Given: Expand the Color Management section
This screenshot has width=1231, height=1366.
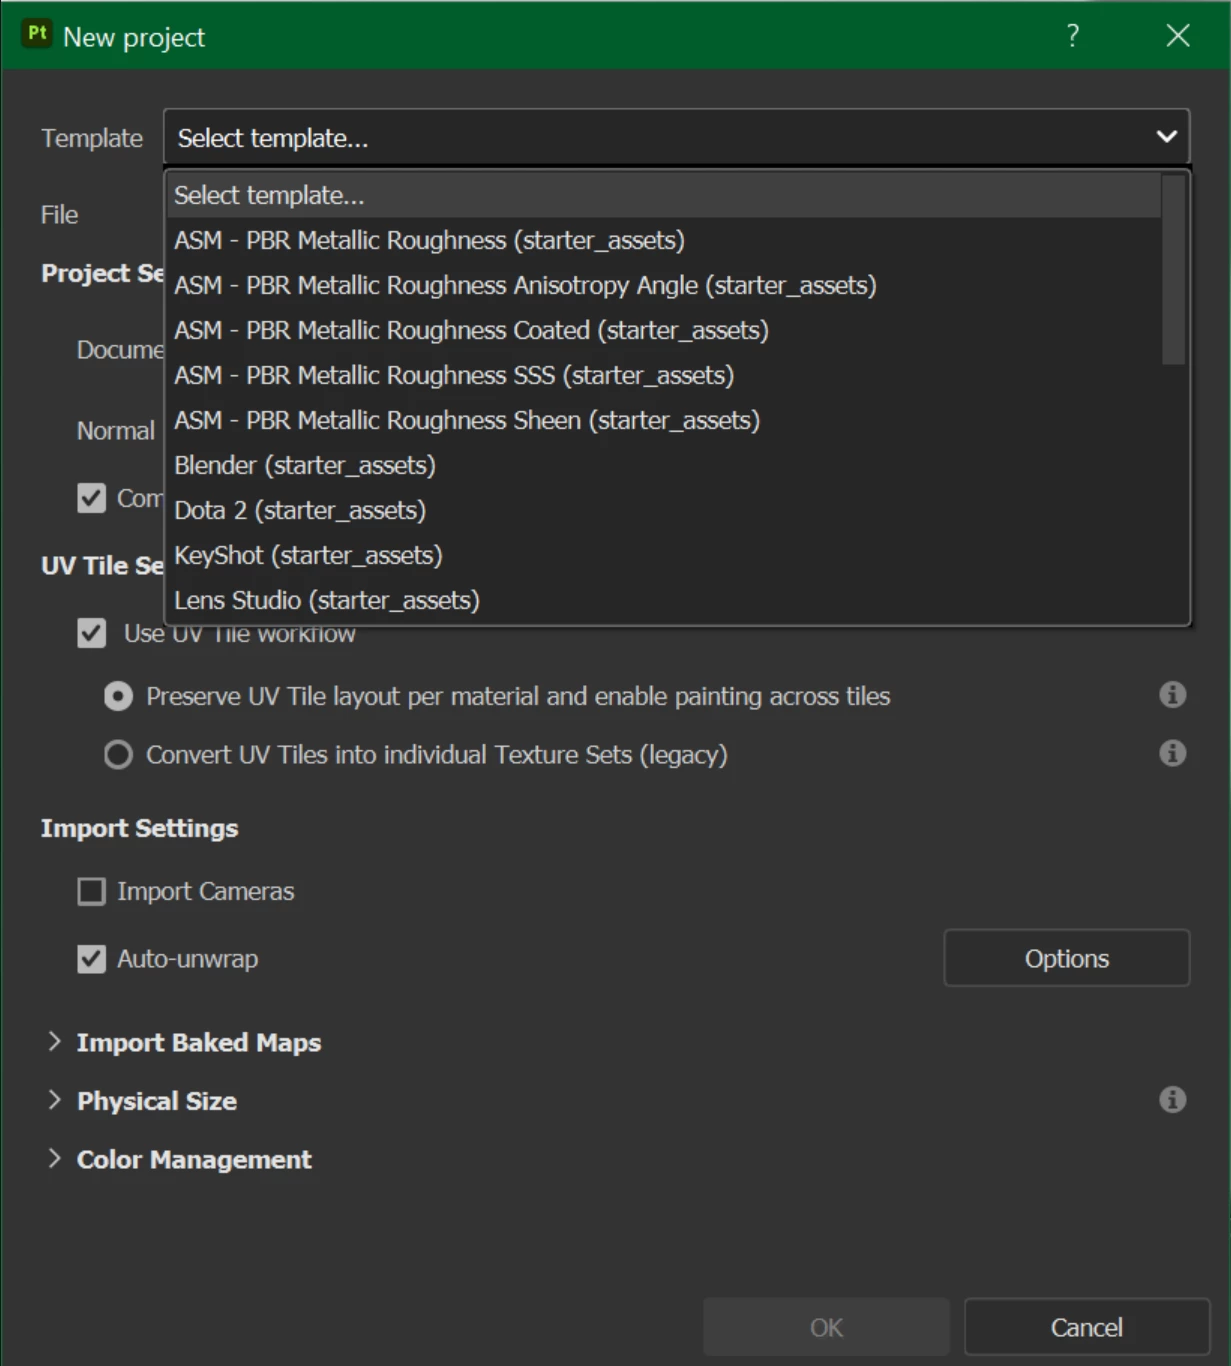Looking at the screenshot, I should pyautogui.click(x=54, y=1159).
